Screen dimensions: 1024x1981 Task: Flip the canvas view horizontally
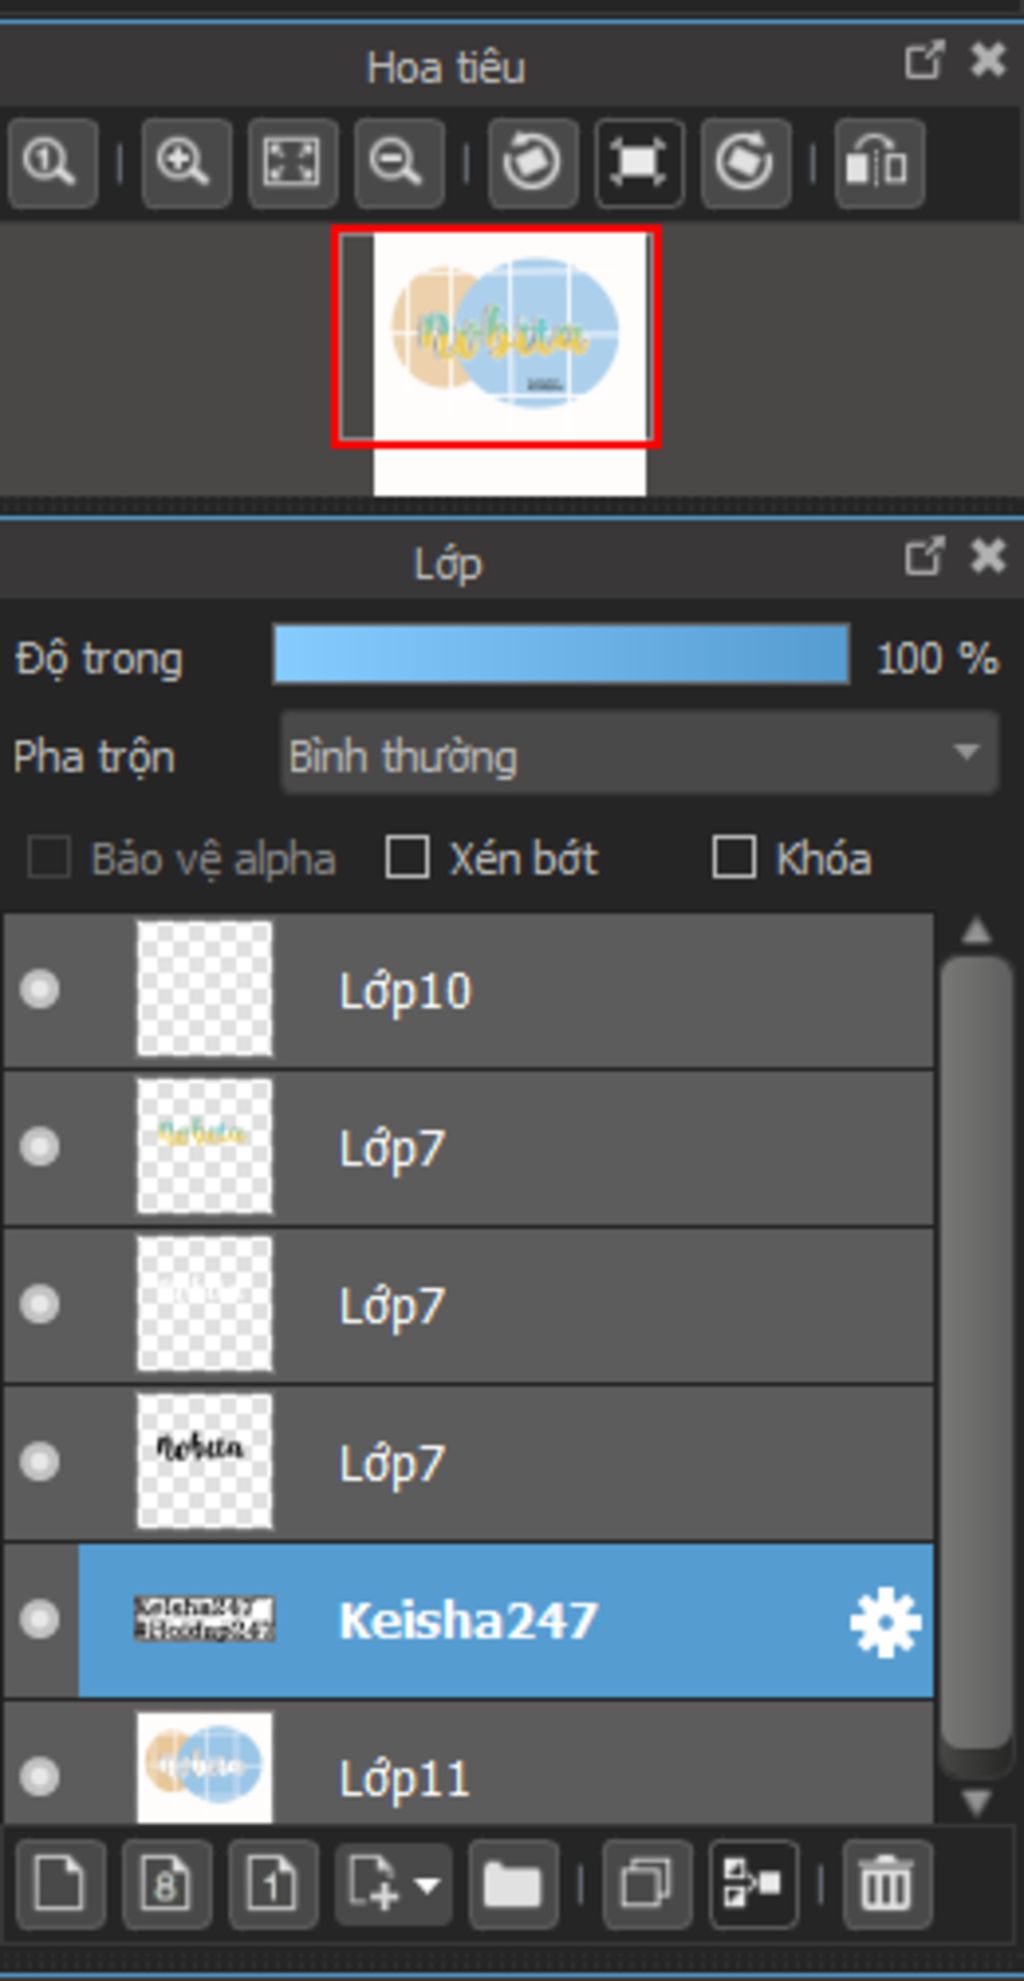(878, 163)
